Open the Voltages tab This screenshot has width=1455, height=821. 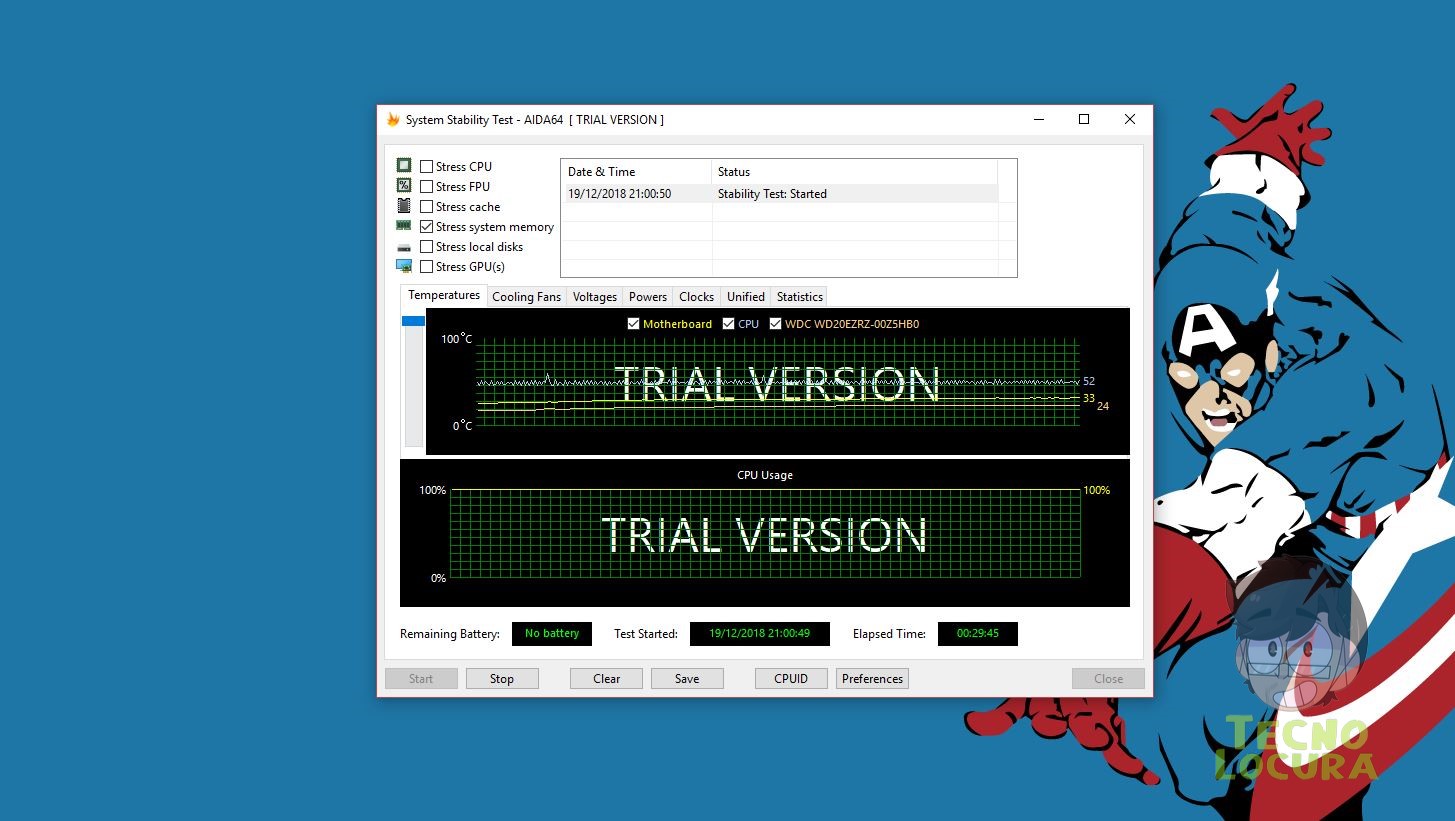click(x=595, y=297)
